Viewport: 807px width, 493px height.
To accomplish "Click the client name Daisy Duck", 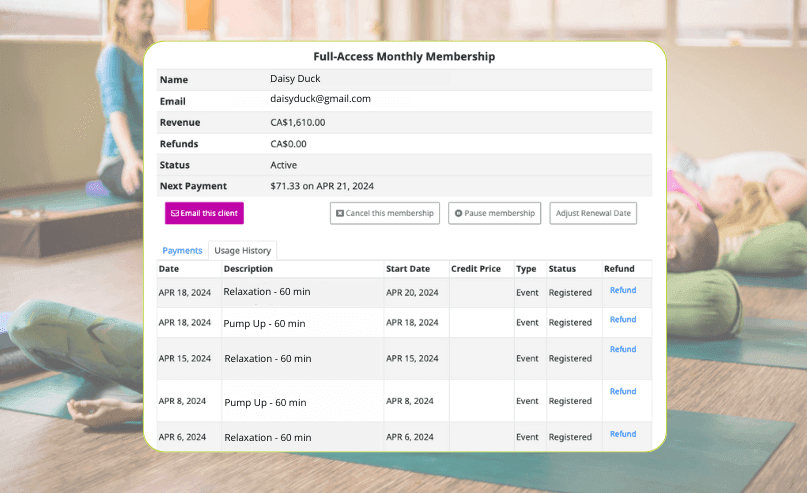I will (x=296, y=78).
